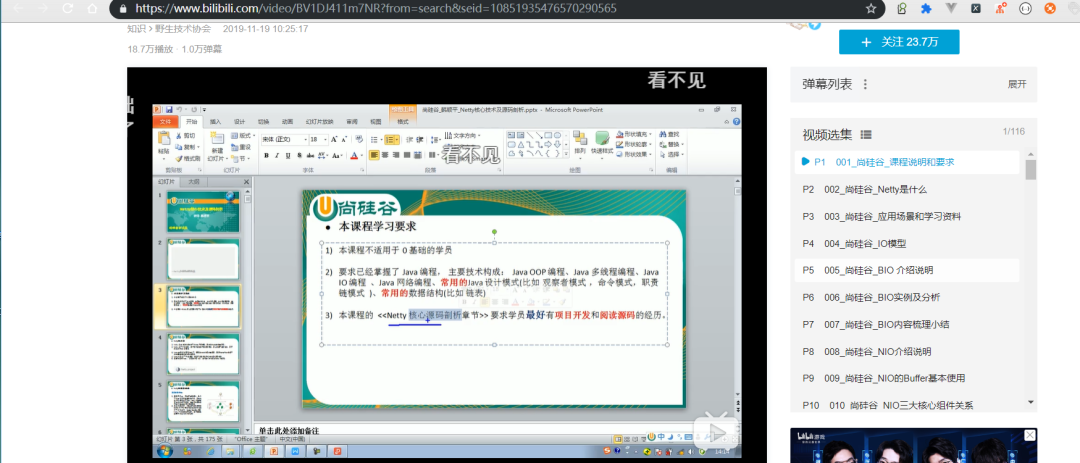Click the browser back arrow

click(19, 8)
